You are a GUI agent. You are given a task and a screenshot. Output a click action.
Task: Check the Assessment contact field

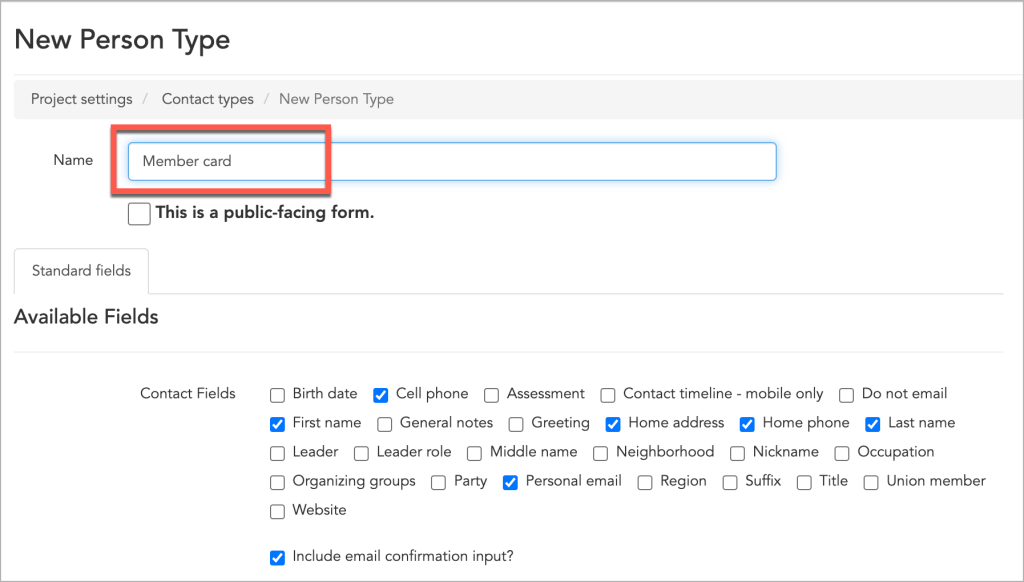coord(491,395)
